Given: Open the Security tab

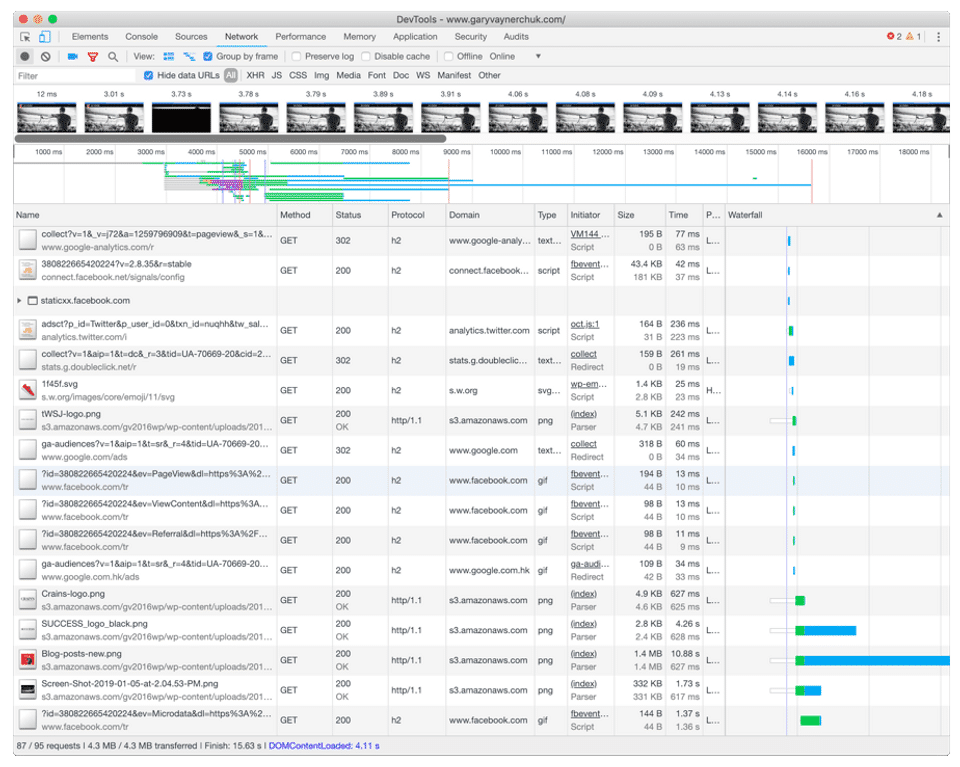Looking at the screenshot, I should click(471, 37).
